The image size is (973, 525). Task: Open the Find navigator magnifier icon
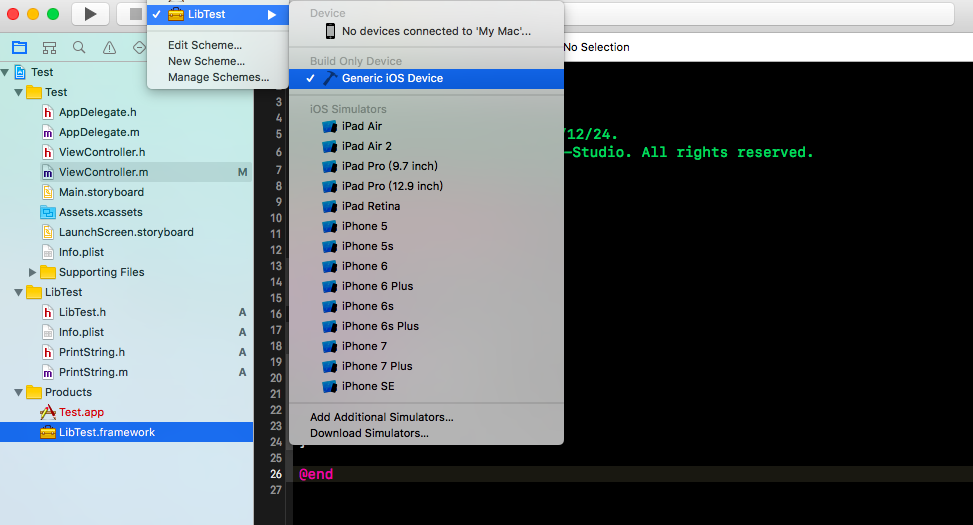[79, 47]
